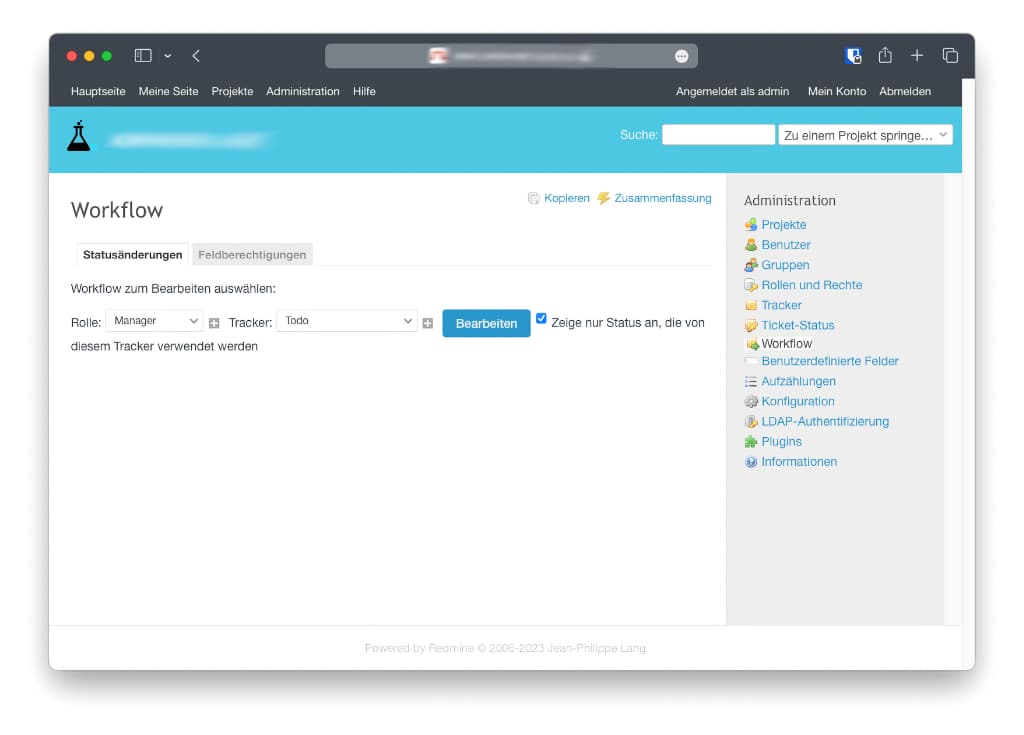Go to Plugins in the Administration sidebar
Viewport: 1024px width, 735px height.
[x=781, y=441]
